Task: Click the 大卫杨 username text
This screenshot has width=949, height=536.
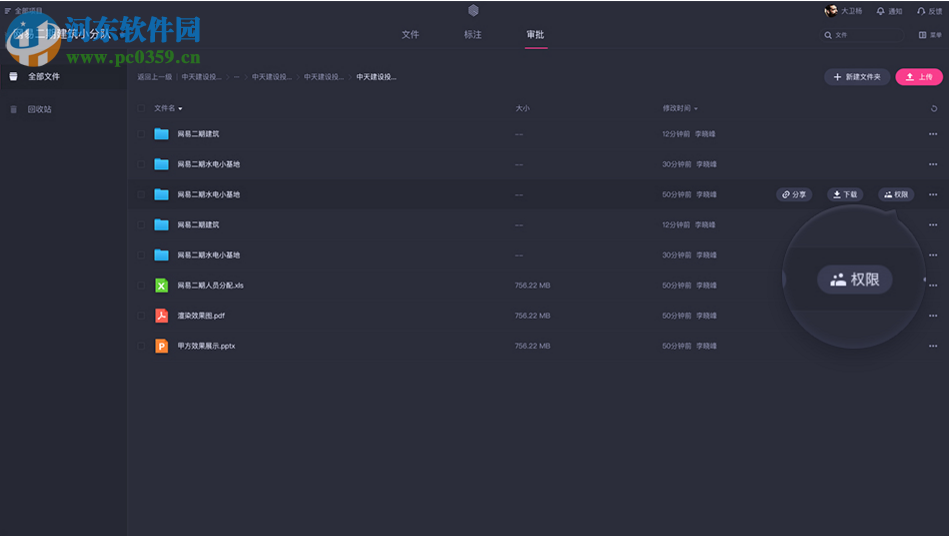Action: pos(852,11)
